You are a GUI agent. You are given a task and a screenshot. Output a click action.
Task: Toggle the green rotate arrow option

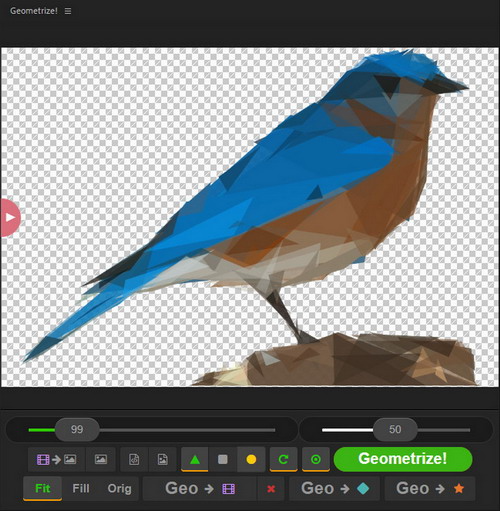(x=283, y=460)
